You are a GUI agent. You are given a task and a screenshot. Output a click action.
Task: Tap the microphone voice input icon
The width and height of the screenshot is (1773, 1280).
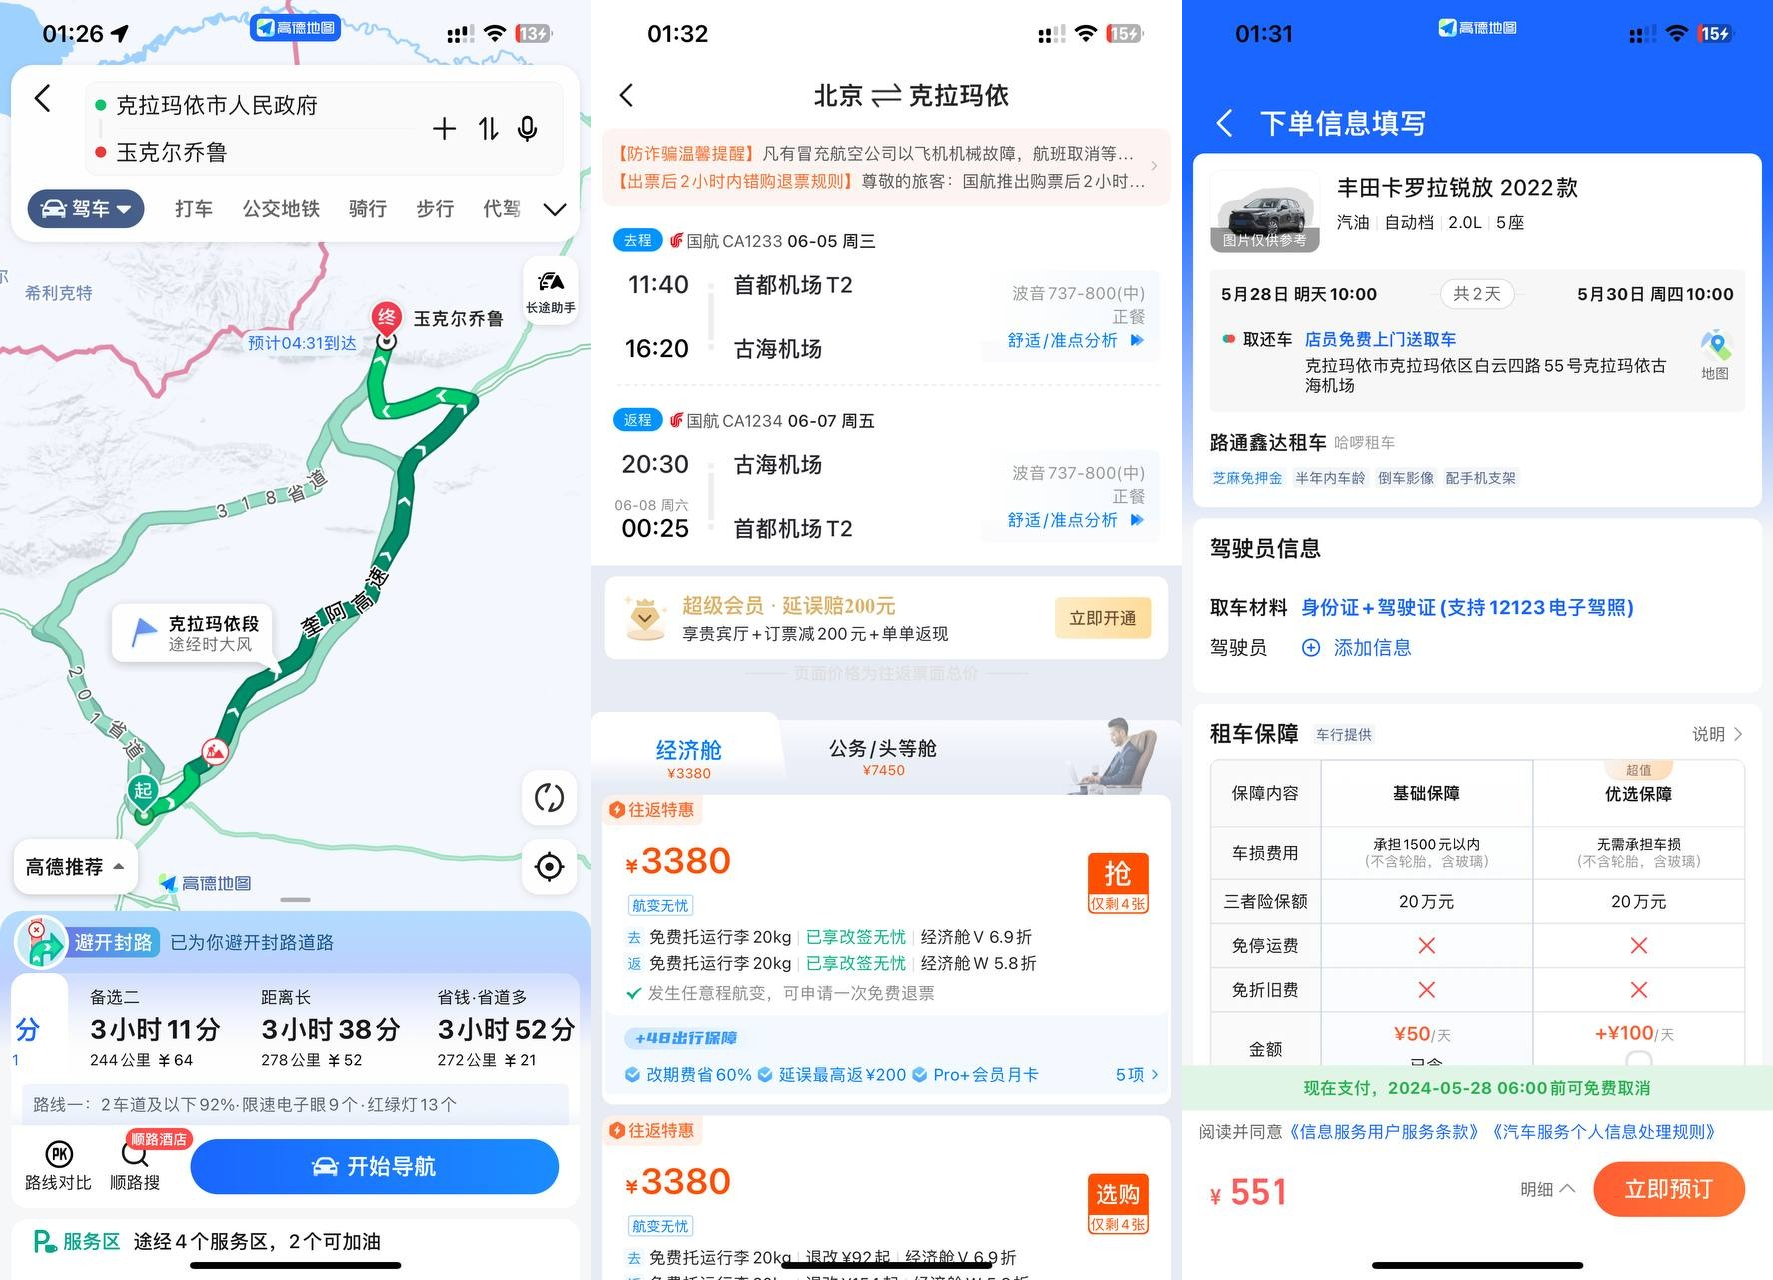tap(528, 128)
